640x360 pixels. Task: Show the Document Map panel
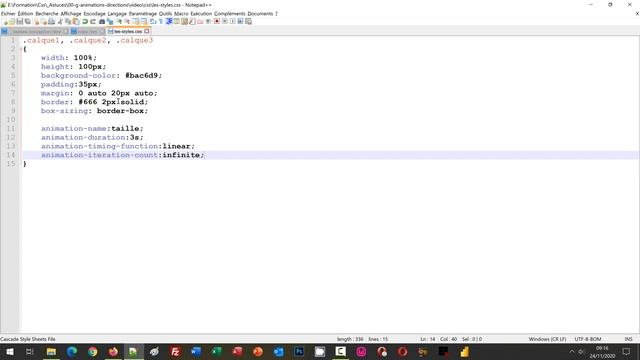(x=184, y=21)
